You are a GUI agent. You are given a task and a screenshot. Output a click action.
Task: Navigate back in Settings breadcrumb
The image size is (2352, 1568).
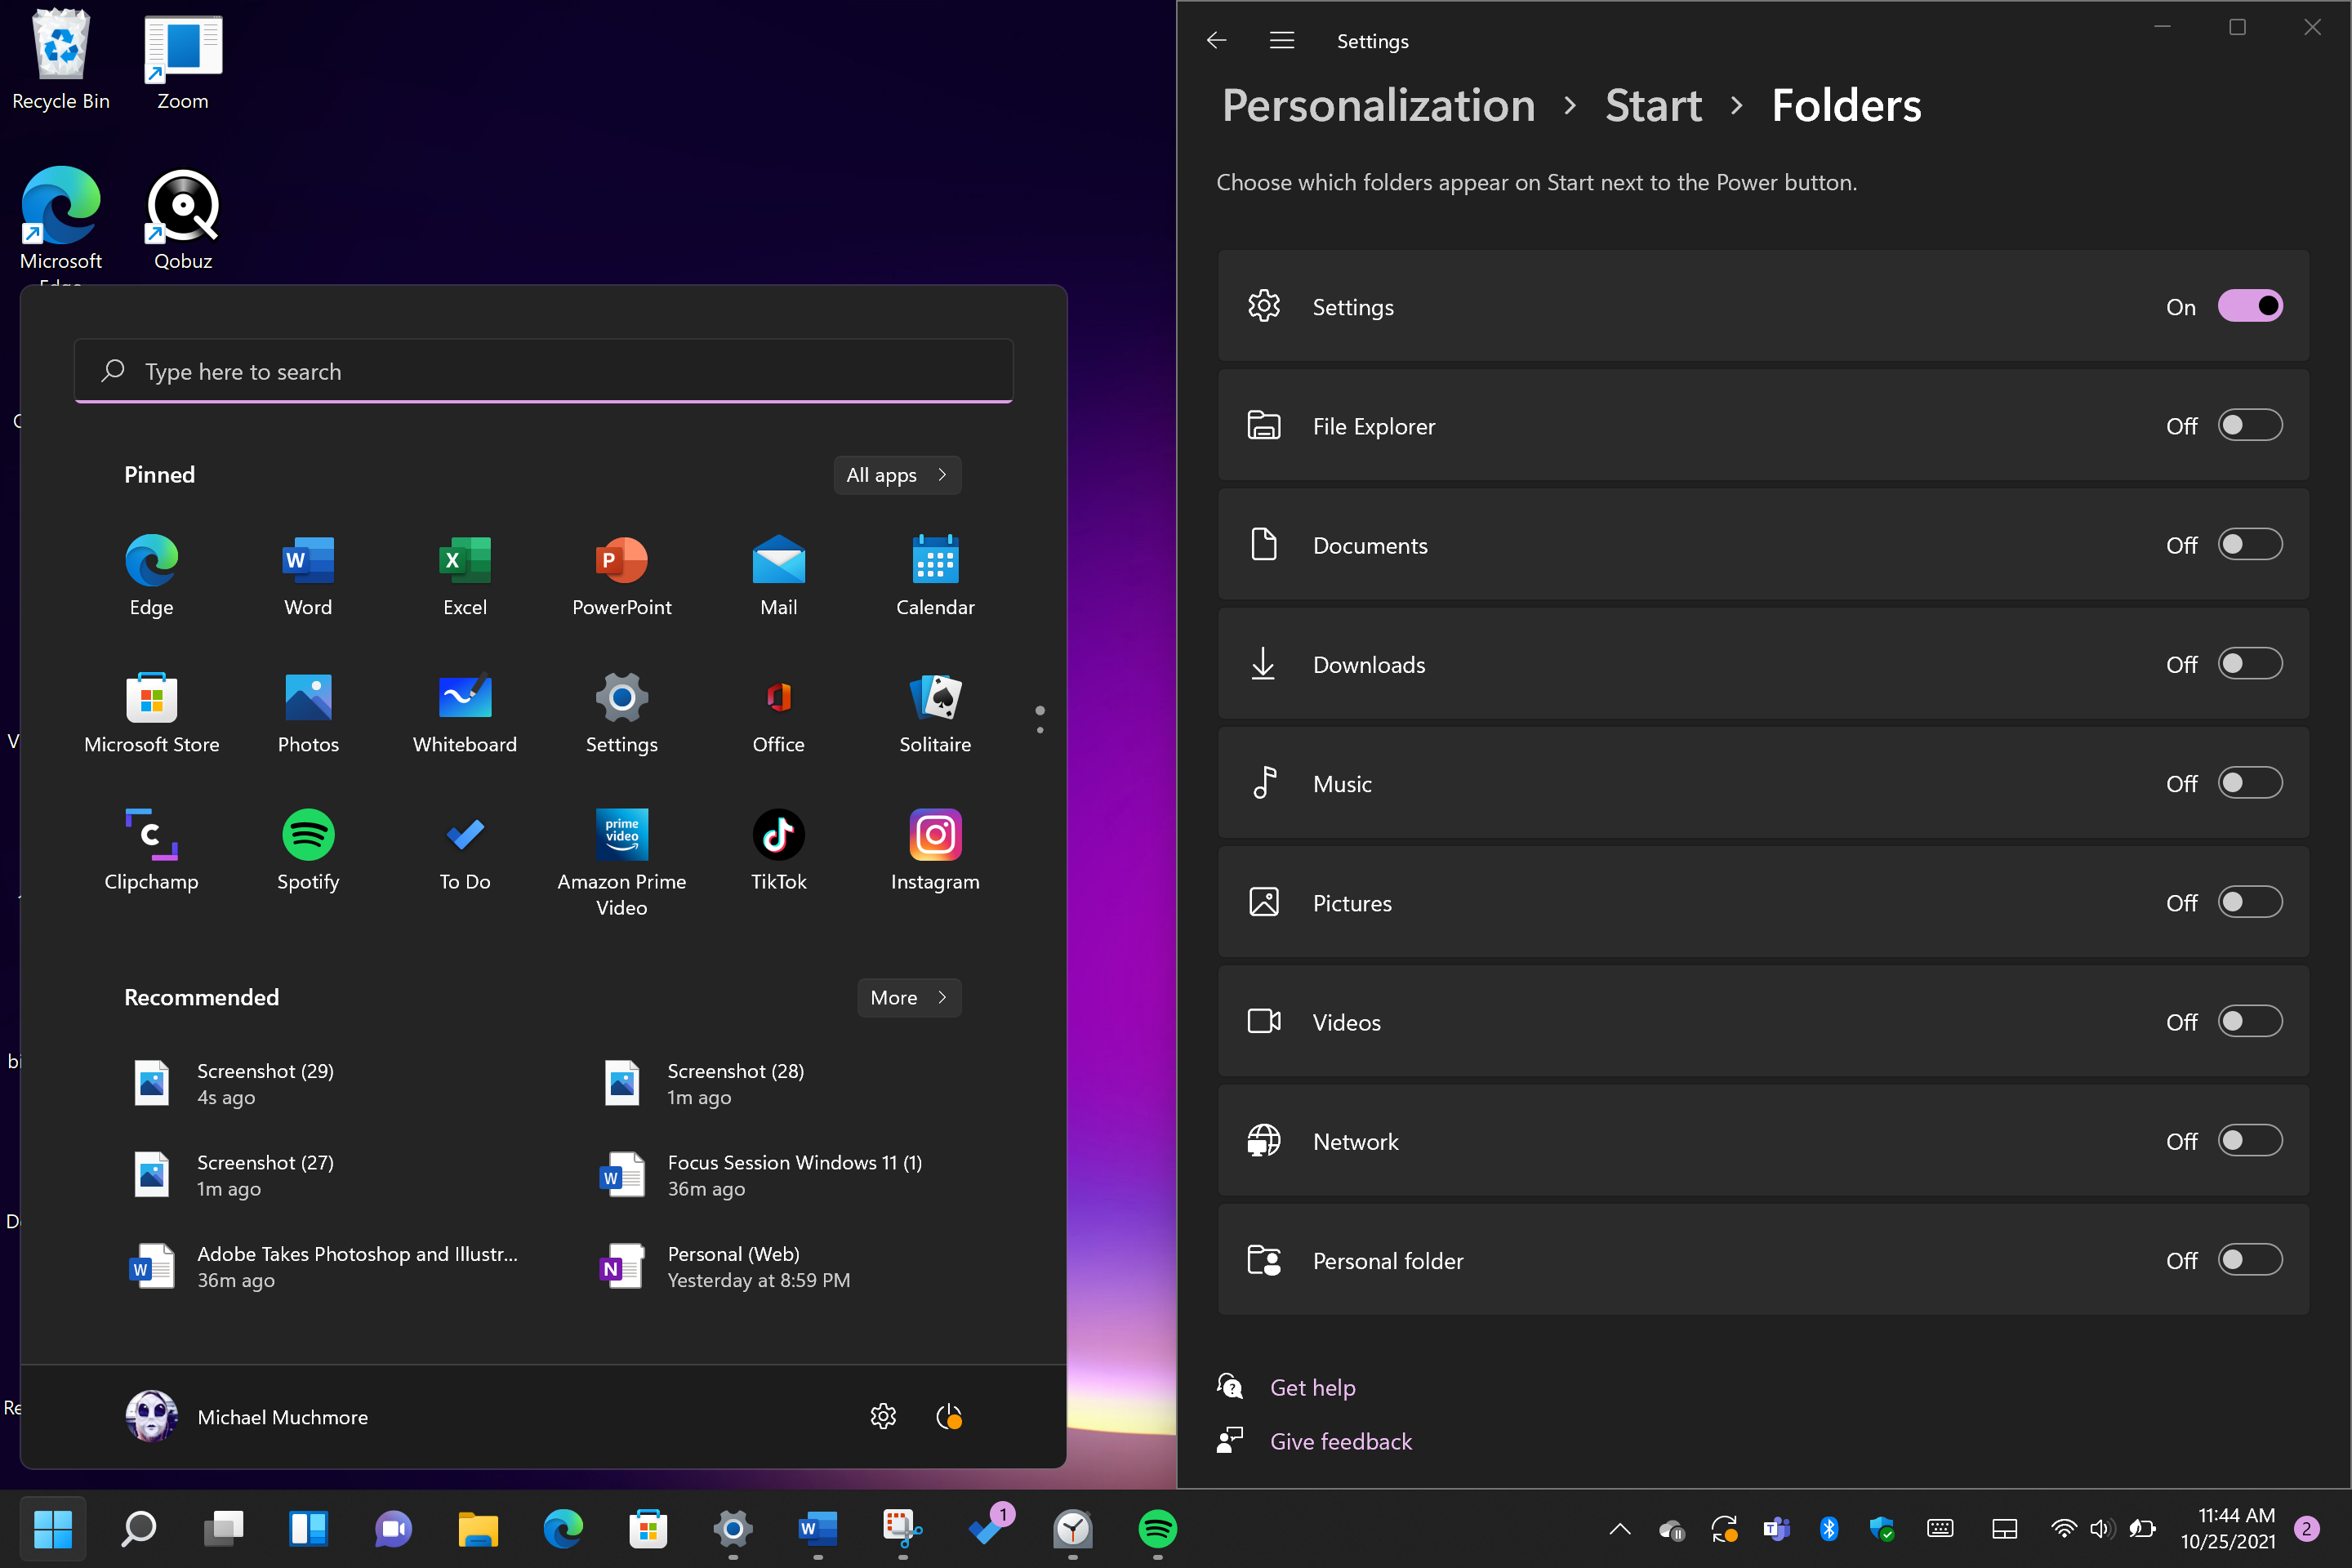[1216, 38]
